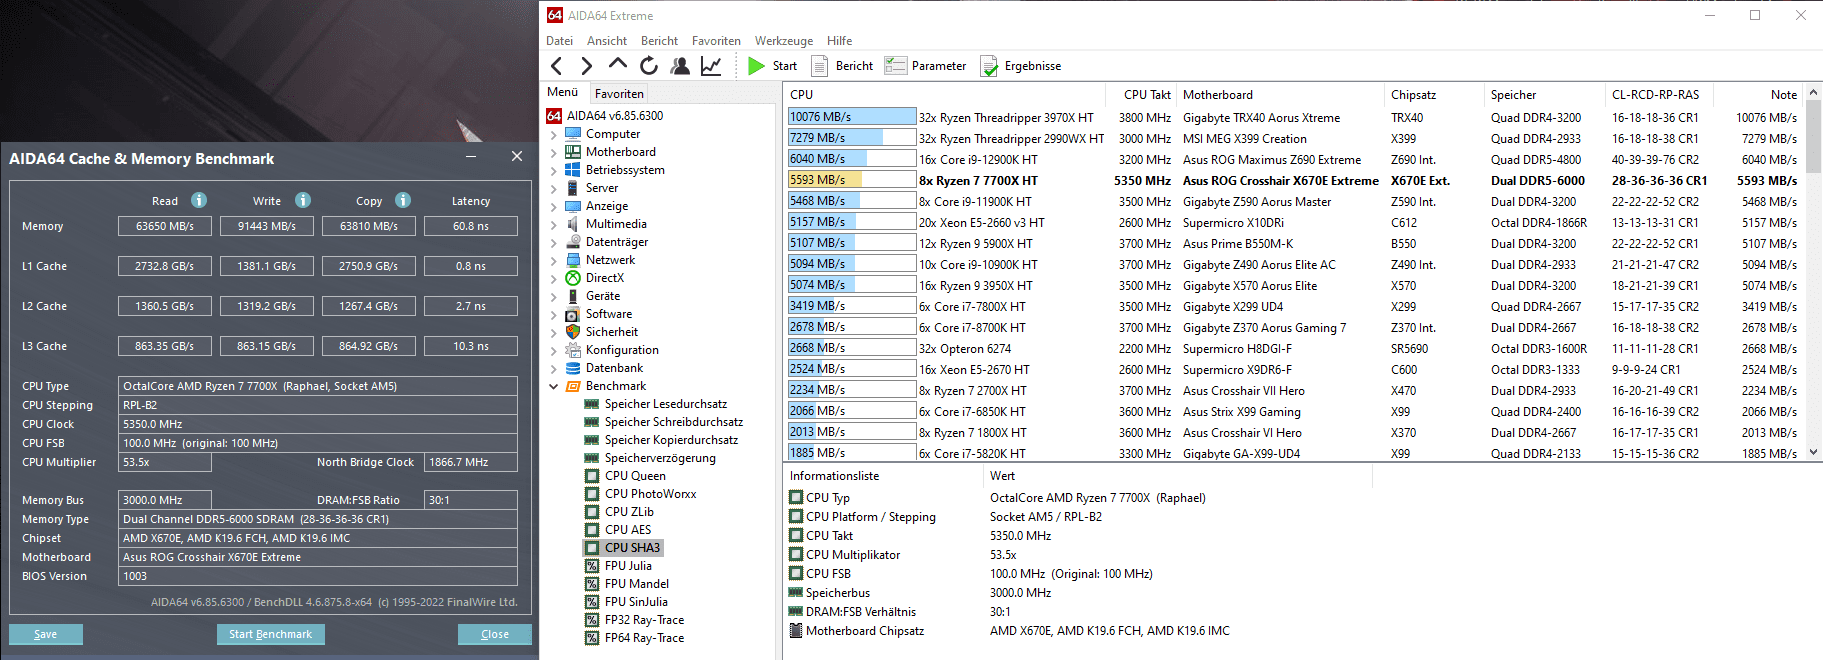This screenshot has height=660, width=1823.
Task: Select the Multimedia icon in tree
Action: pos(573,224)
